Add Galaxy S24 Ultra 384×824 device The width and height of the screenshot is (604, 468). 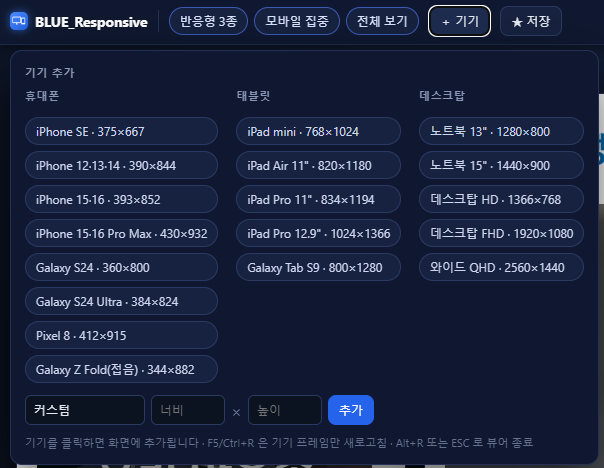tap(121, 301)
